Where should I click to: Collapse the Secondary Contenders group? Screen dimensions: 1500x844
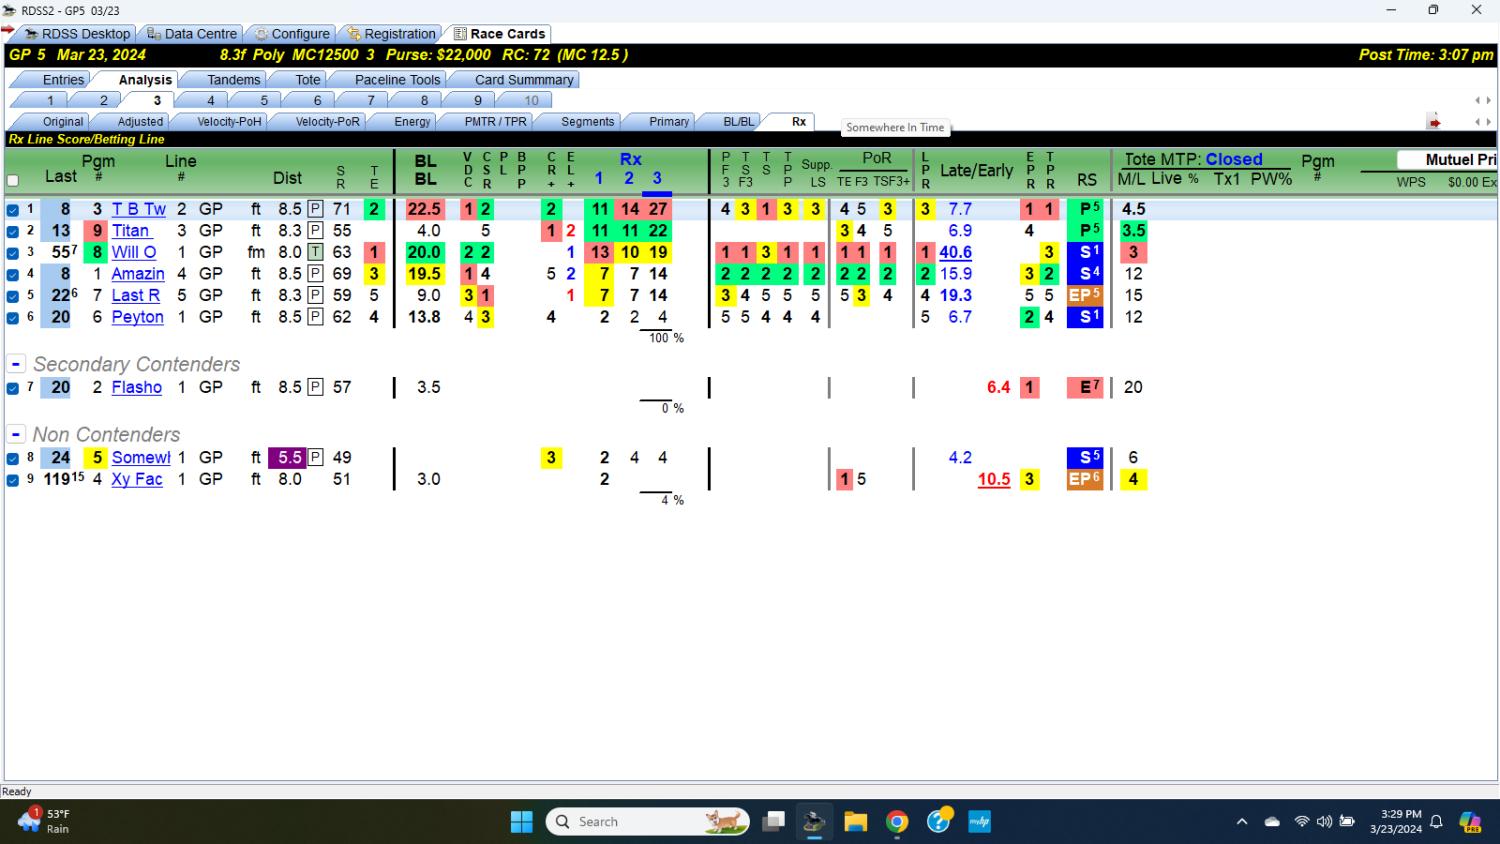(16, 365)
